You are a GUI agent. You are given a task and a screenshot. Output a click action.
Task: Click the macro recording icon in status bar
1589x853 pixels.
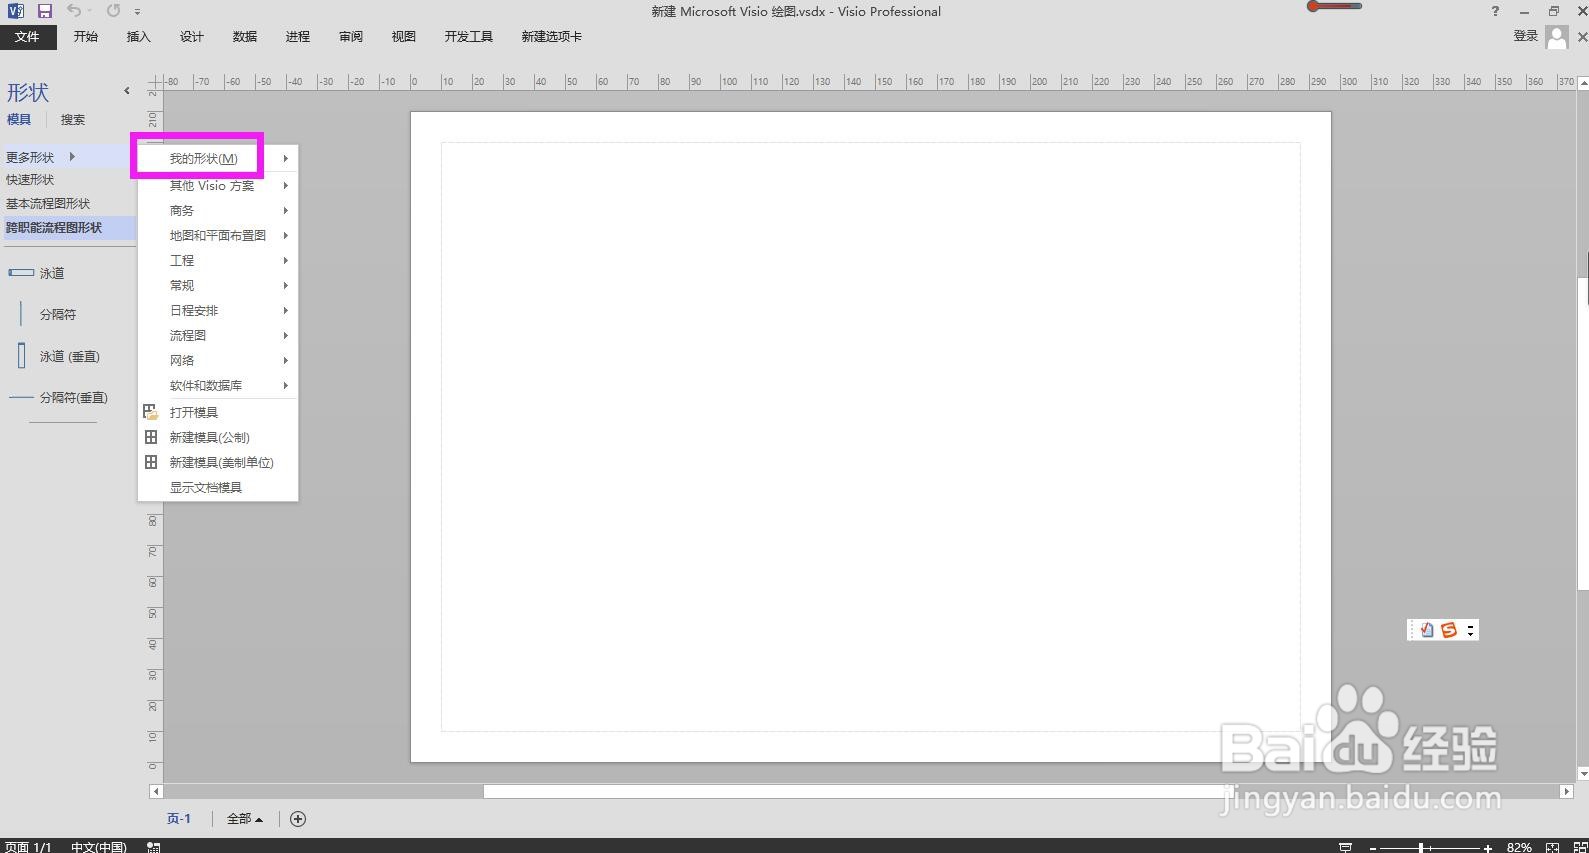pos(153,847)
